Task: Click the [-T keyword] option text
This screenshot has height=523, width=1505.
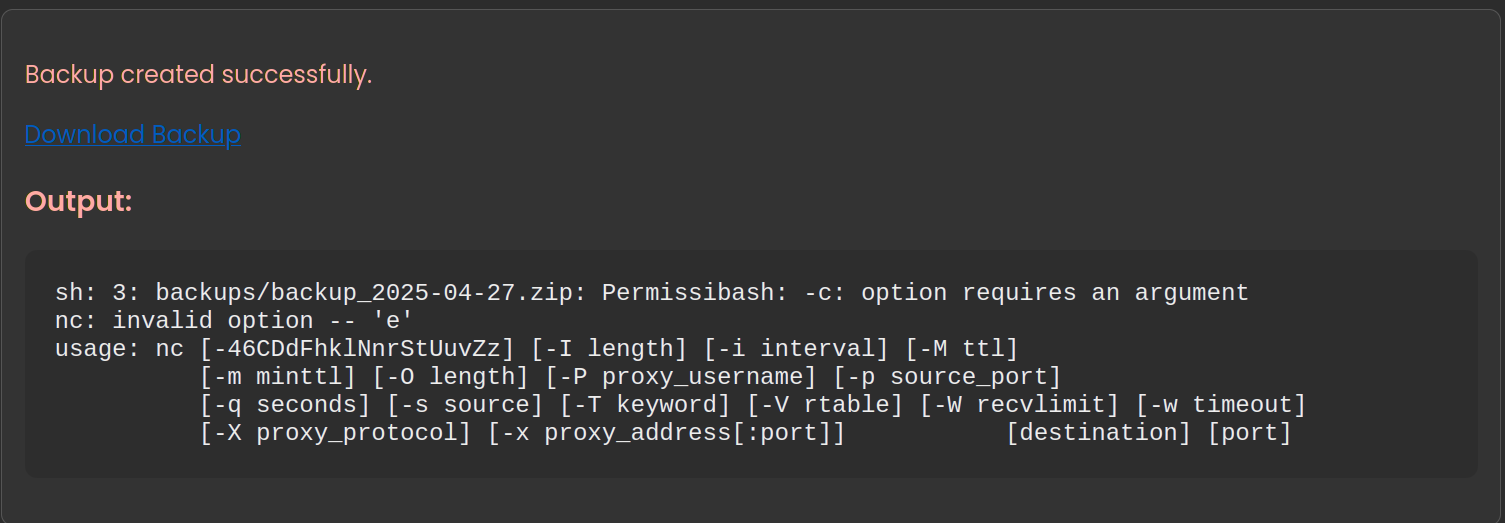Action: point(644,405)
